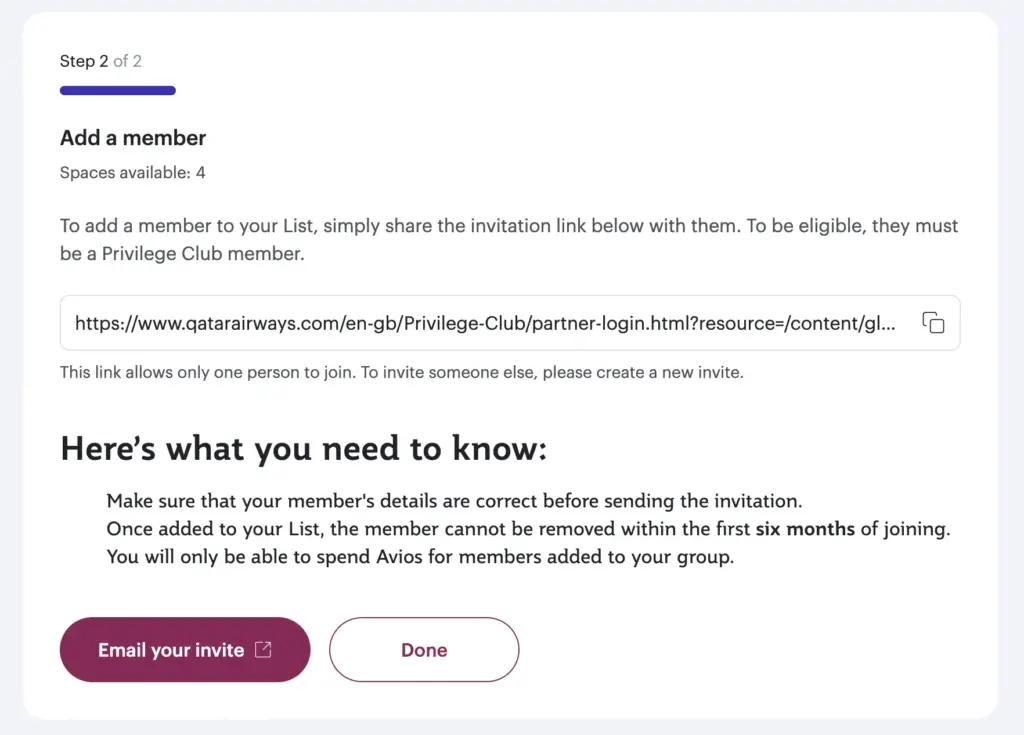This screenshot has width=1024, height=735.
Task: Click the 'of 2' step count text
Action: tap(127, 61)
